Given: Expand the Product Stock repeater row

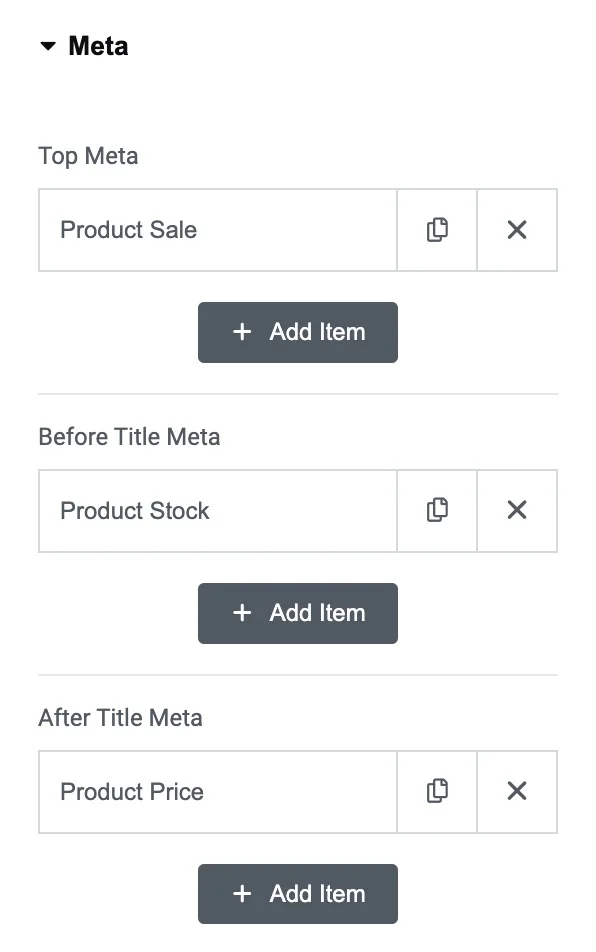Looking at the screenshot, I should [217, 511].
